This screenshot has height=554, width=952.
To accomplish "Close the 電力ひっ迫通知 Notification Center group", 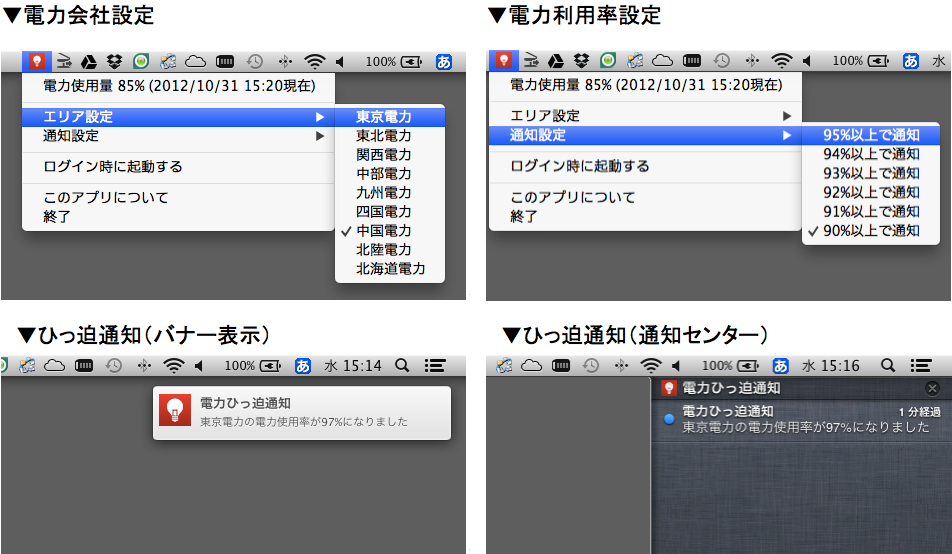I will [x=932, y=388].
